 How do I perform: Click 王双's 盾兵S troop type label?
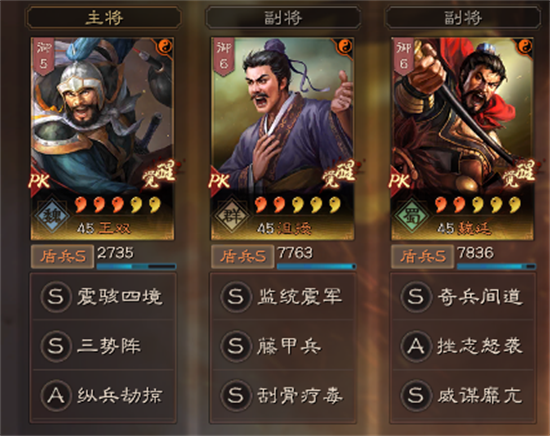(x=62, y=256)
